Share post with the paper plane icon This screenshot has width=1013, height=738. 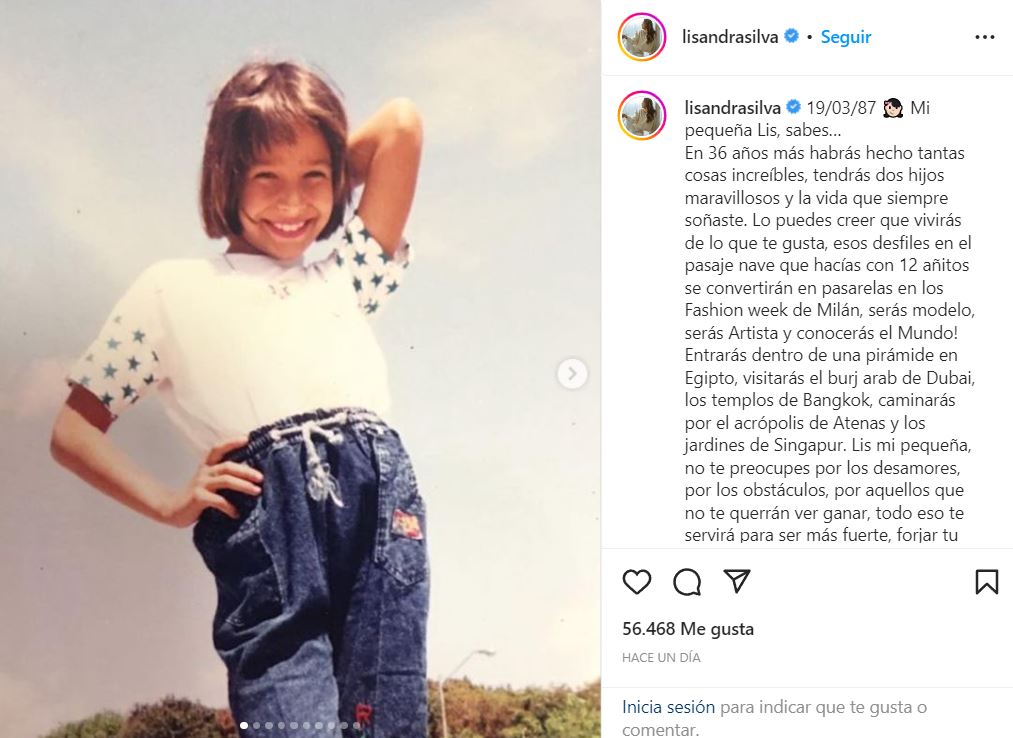pyautogui.click(x=737, y=581)
